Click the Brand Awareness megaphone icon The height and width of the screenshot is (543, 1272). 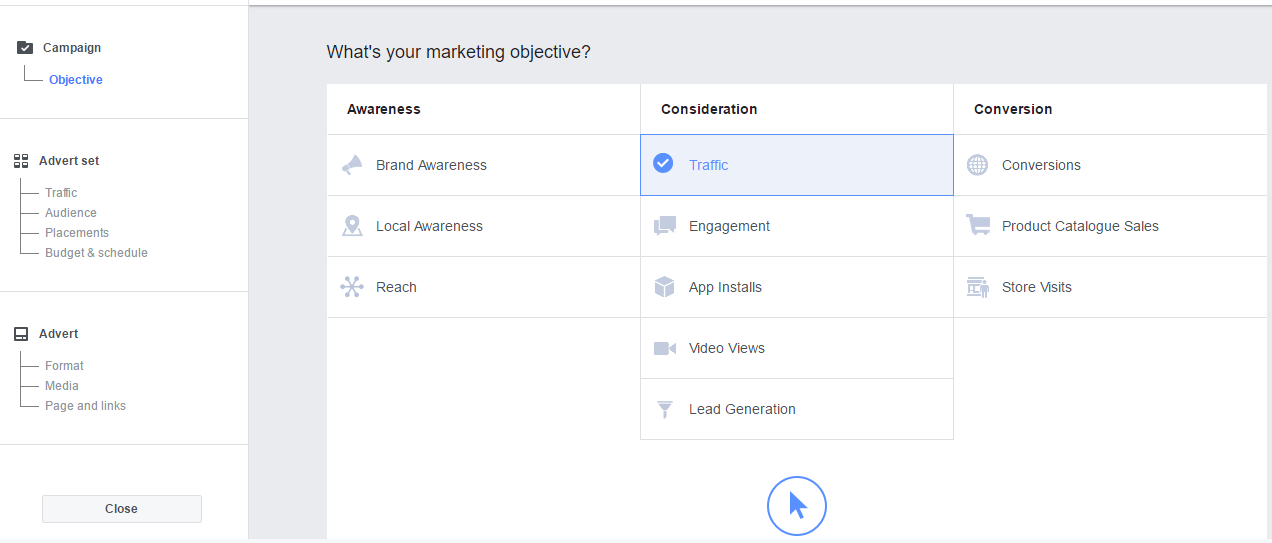352,165
